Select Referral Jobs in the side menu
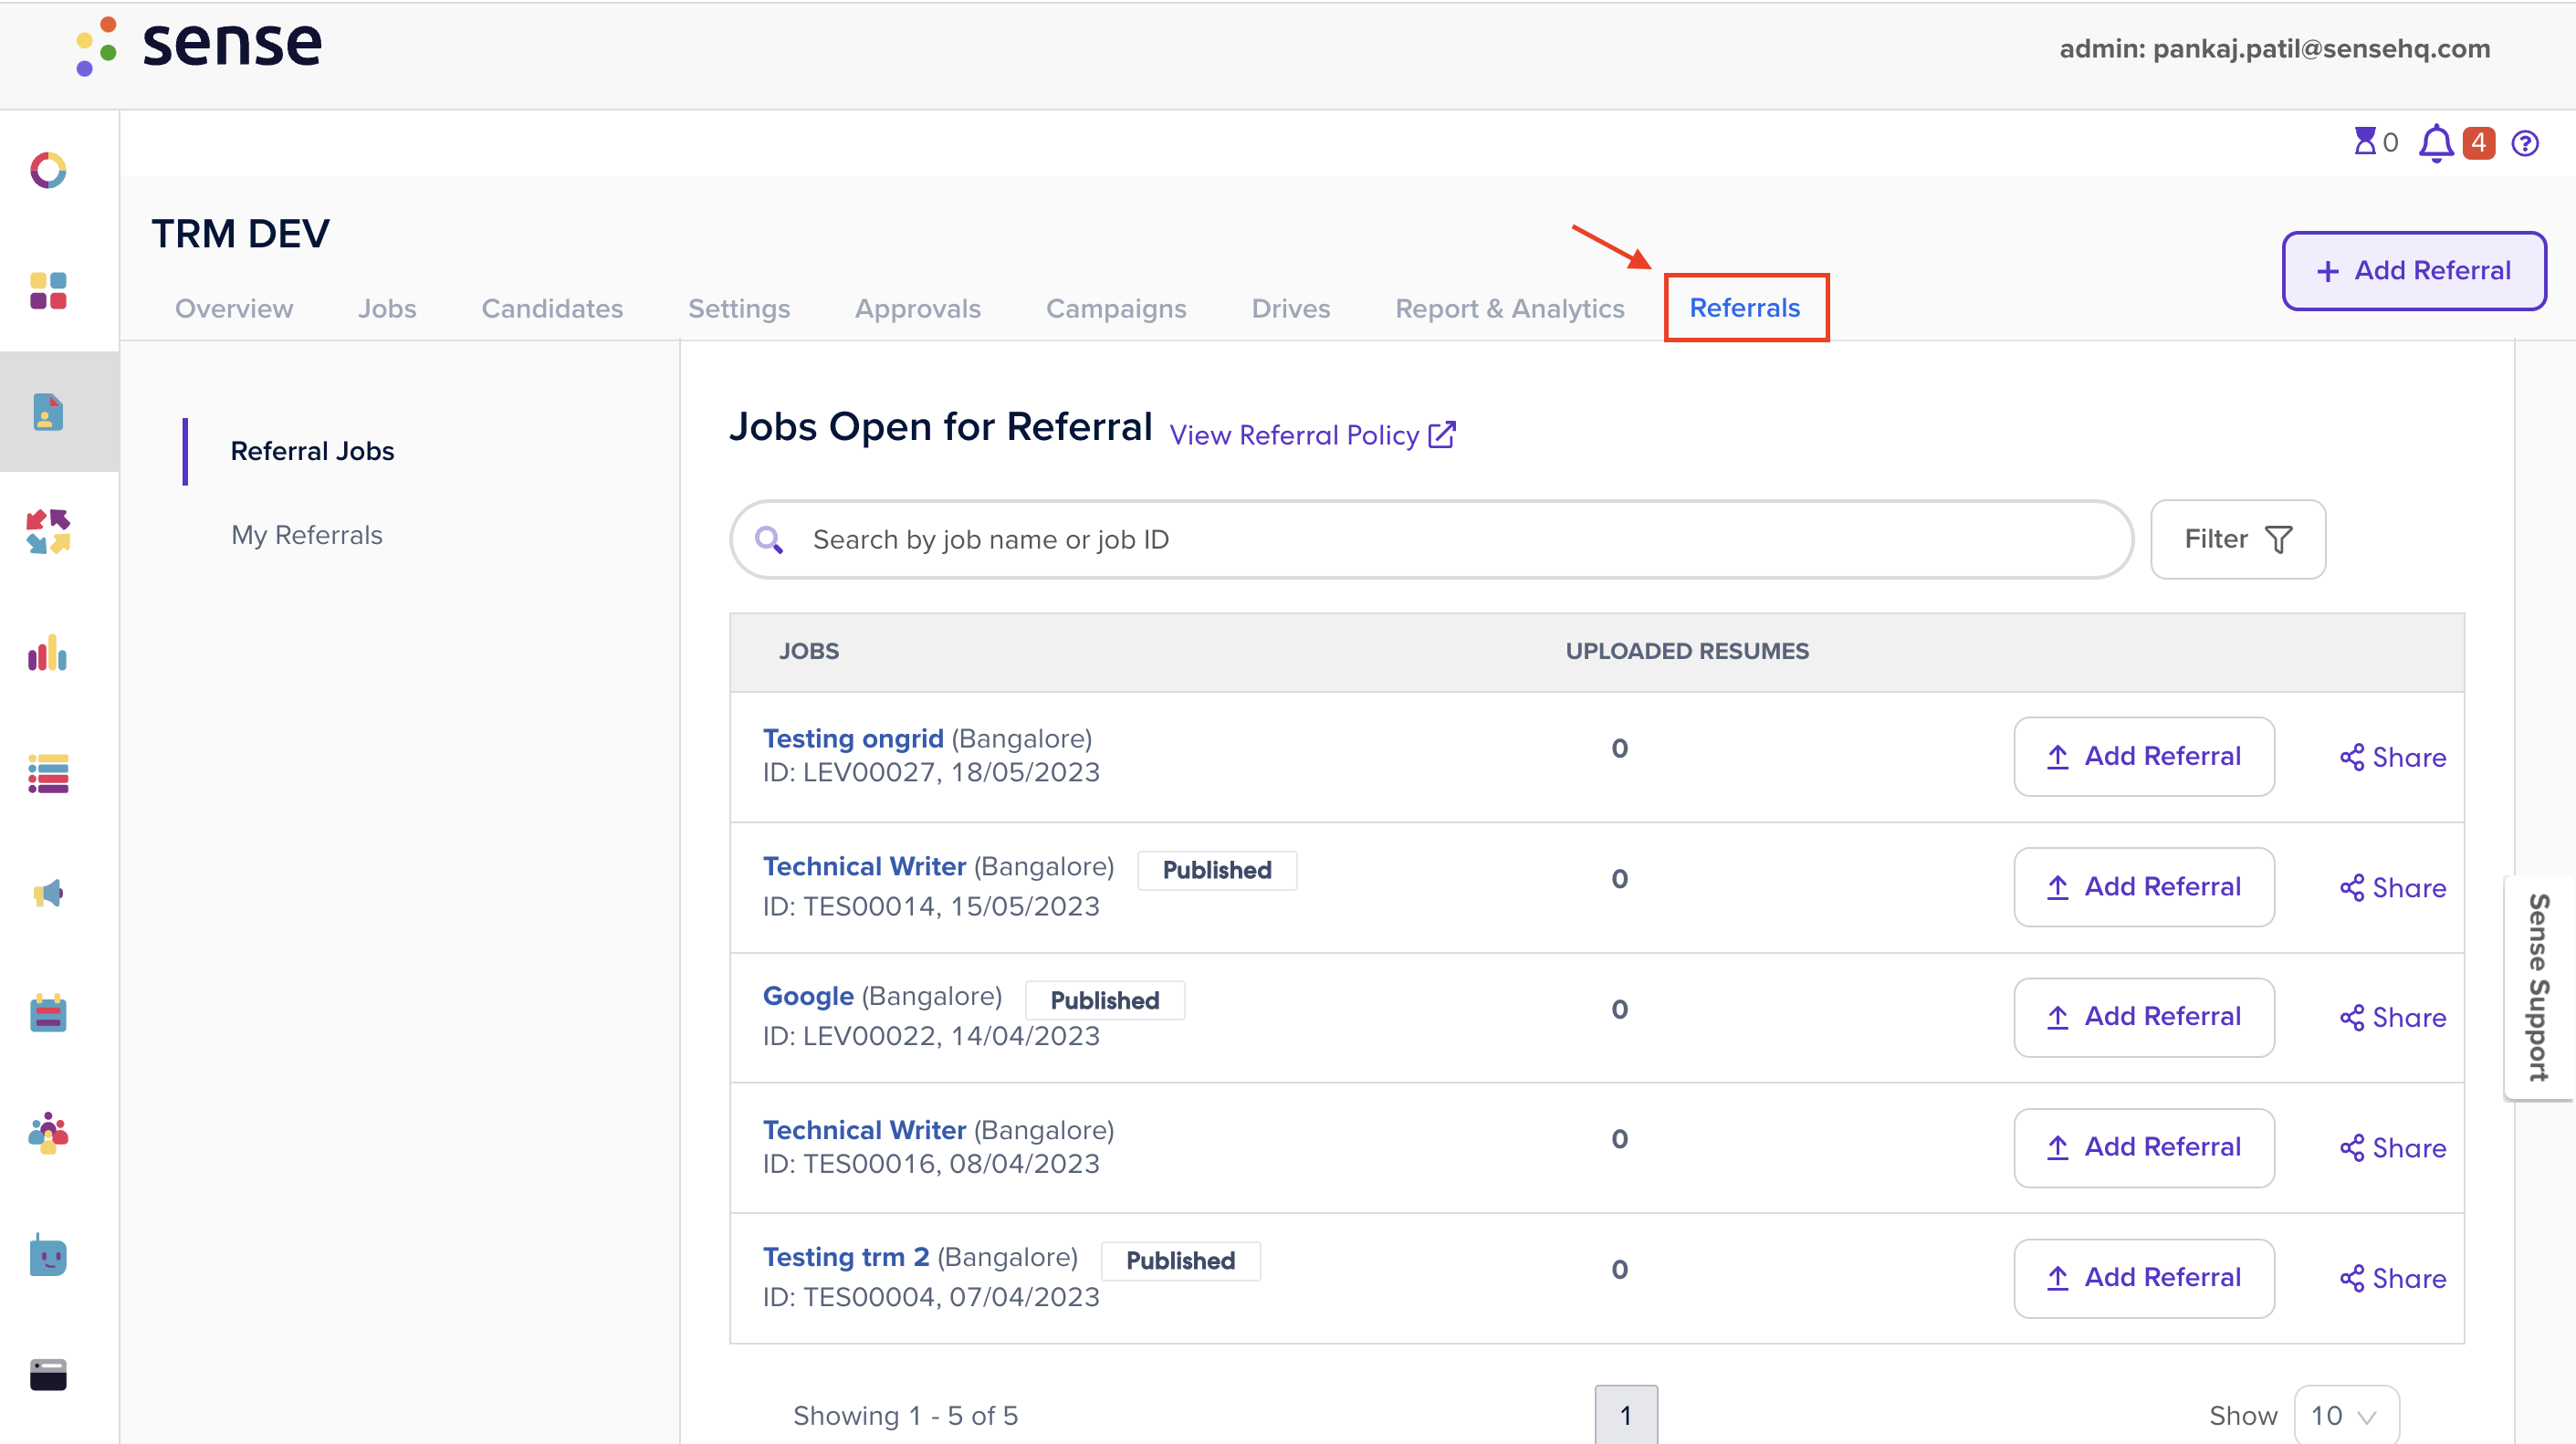Image resolution: width=2576 pixels, height=1444 pixels. coord(312,452)
